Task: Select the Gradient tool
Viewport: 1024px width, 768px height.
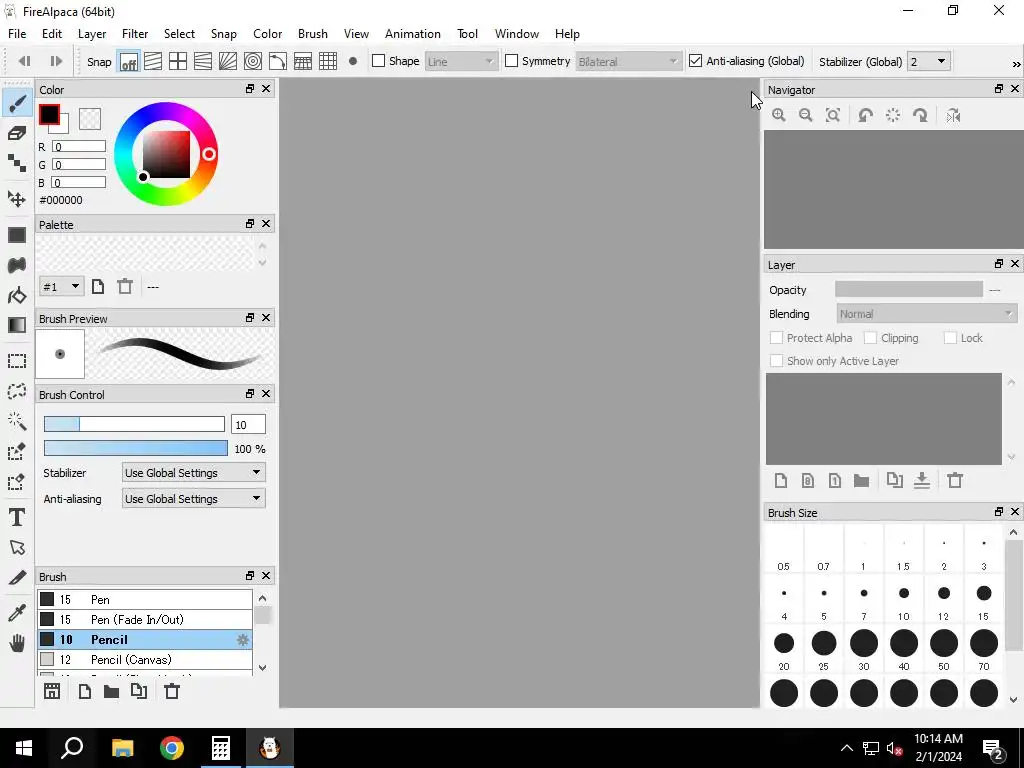Action: pyautogui.click(x=17, y=325)
